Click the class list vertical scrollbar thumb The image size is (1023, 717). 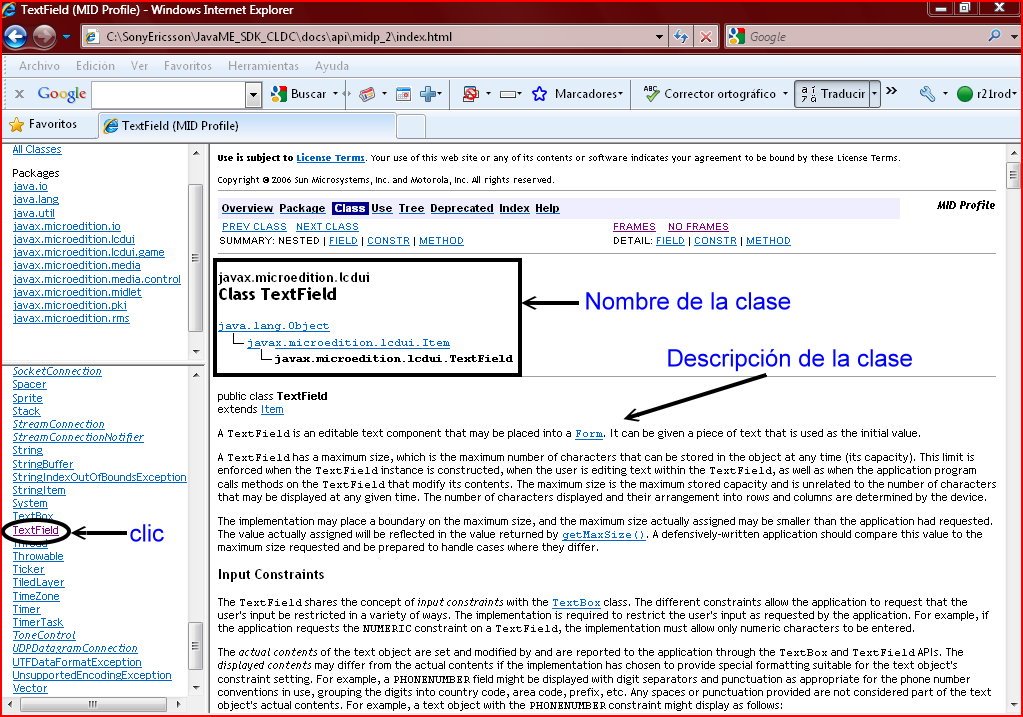click(x=195, y=646)
